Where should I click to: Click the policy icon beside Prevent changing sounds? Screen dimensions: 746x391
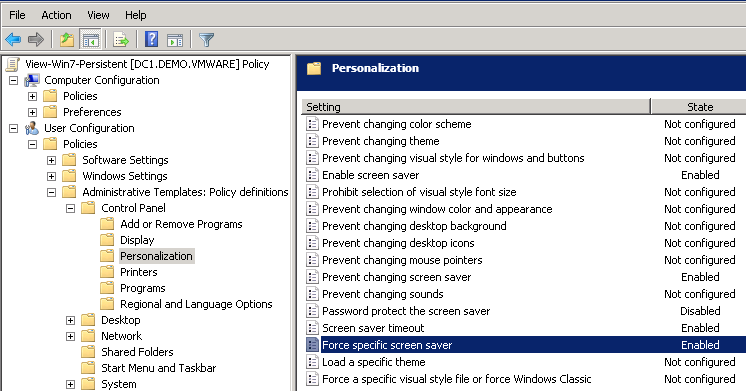(x=312, y=294)
